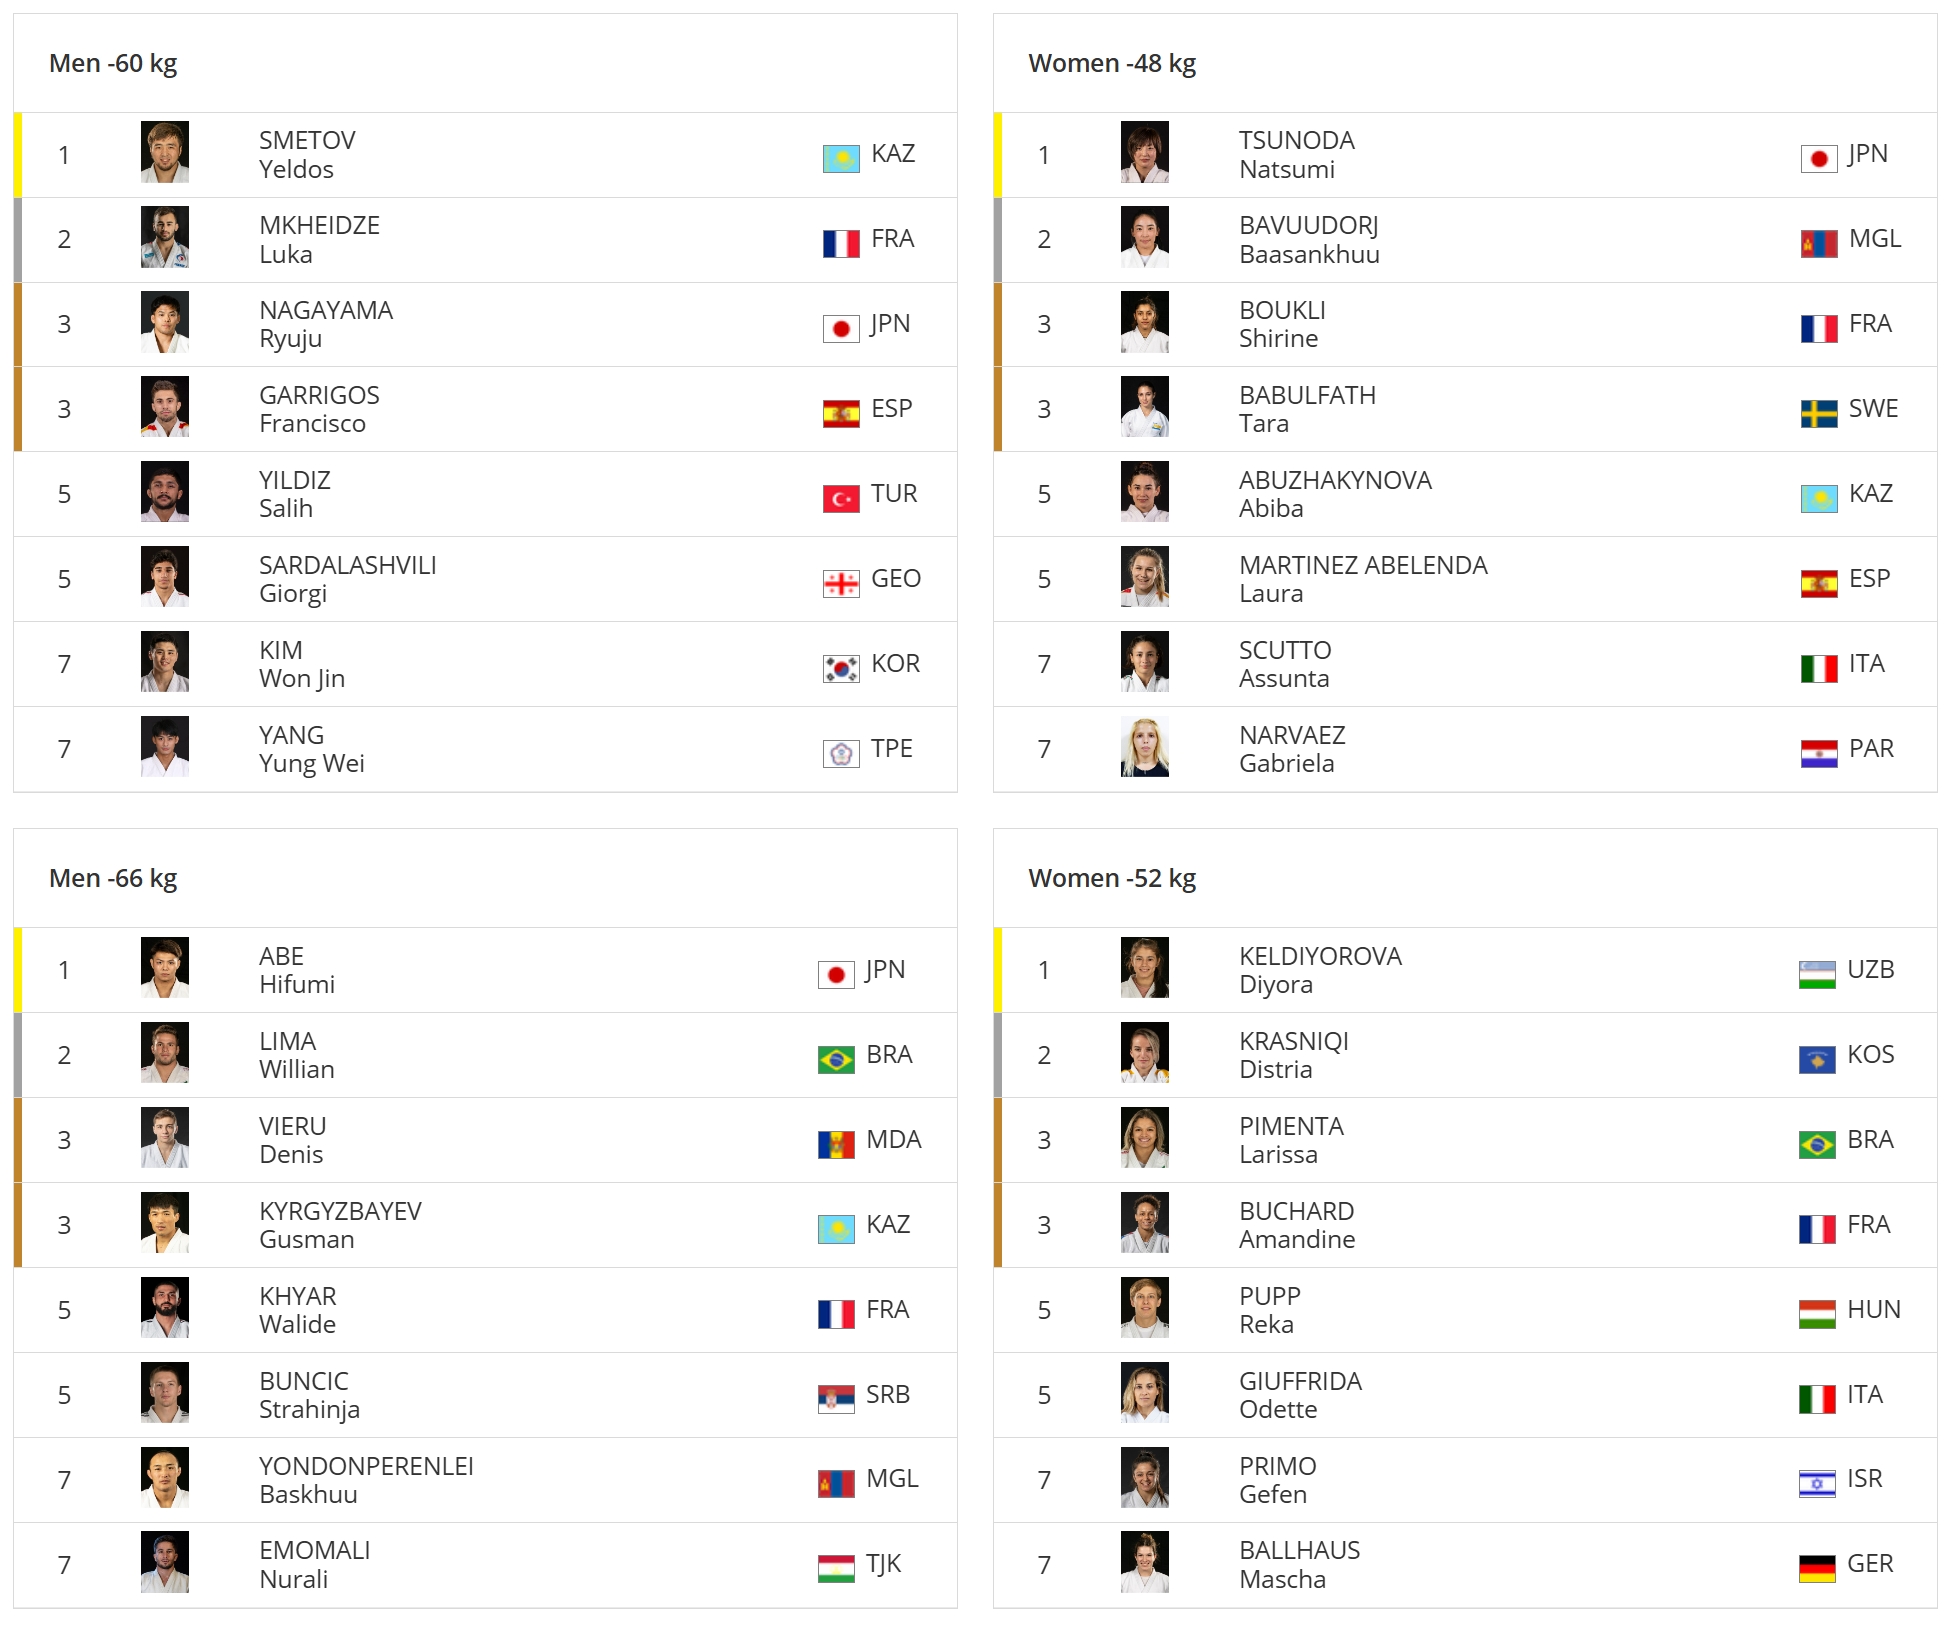Click the Paraguay flag beside NARVAEZ Gabriela
Viewport: 1956px width, 1625px height.
point(1819,753)
